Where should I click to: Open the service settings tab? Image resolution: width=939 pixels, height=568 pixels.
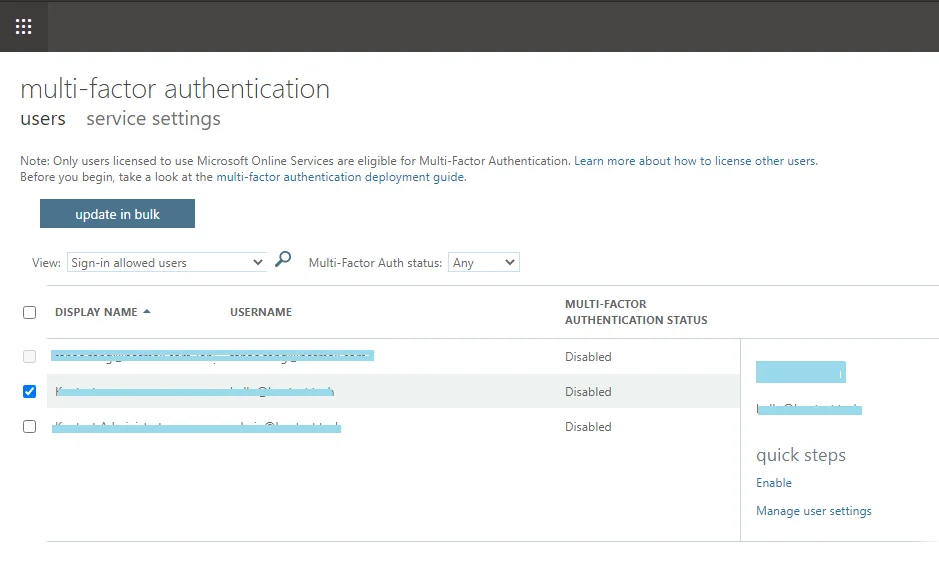click(153, 119)
